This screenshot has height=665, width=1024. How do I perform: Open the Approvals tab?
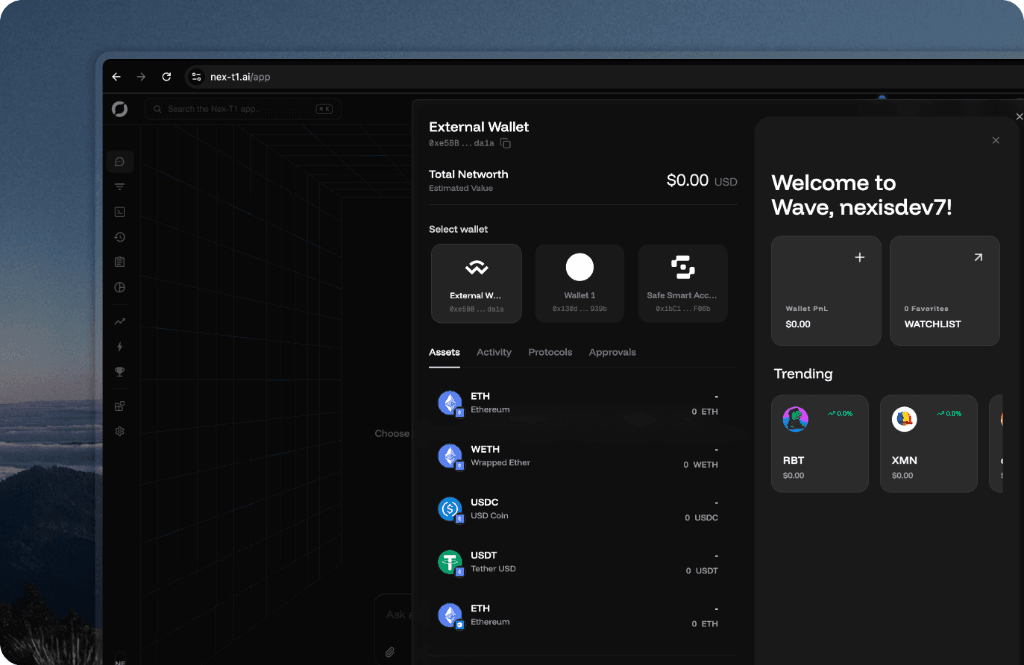tap(612, 352)
